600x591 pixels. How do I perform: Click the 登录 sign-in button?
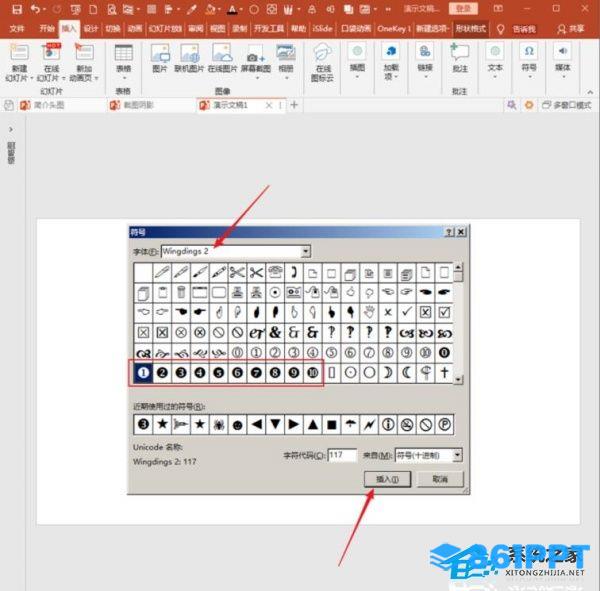(x=463, y=8)
